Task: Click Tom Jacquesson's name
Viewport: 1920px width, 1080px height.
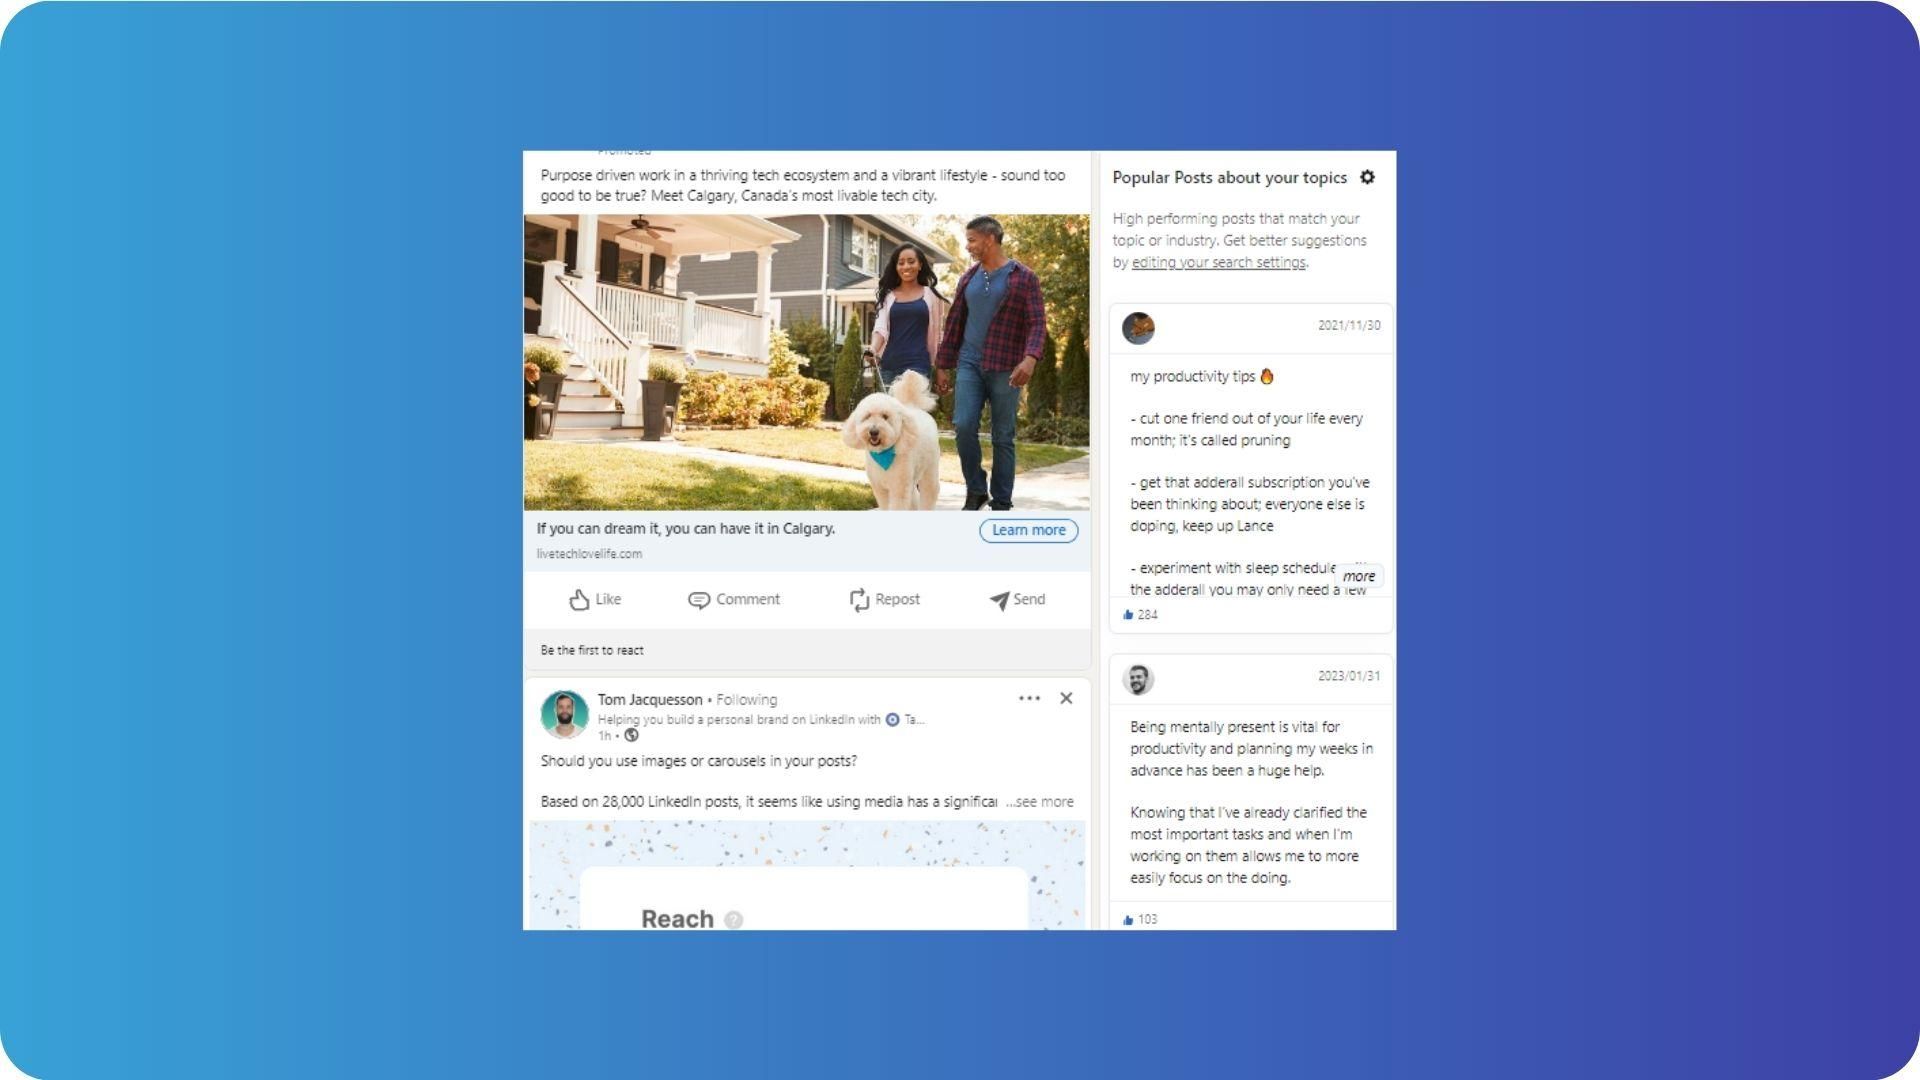Action: click(650, 699)
